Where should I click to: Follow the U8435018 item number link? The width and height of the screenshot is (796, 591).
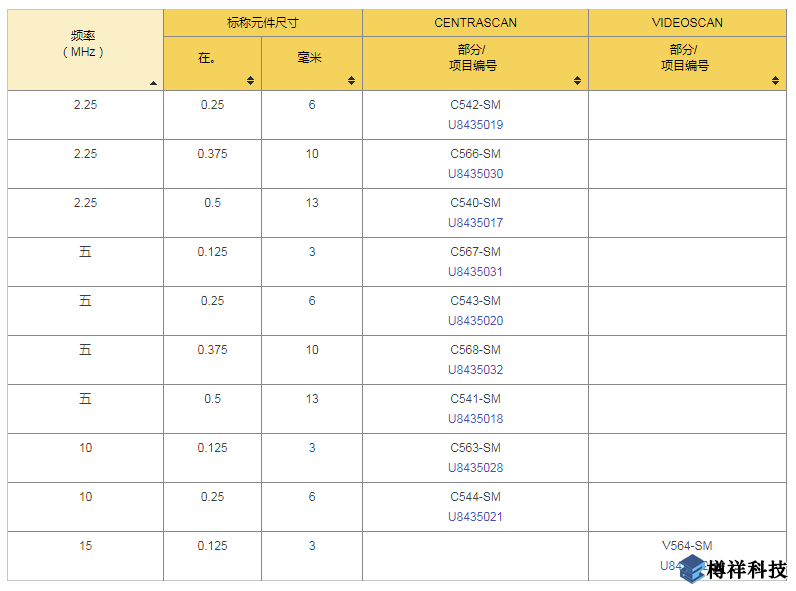[x=475, y=419]
